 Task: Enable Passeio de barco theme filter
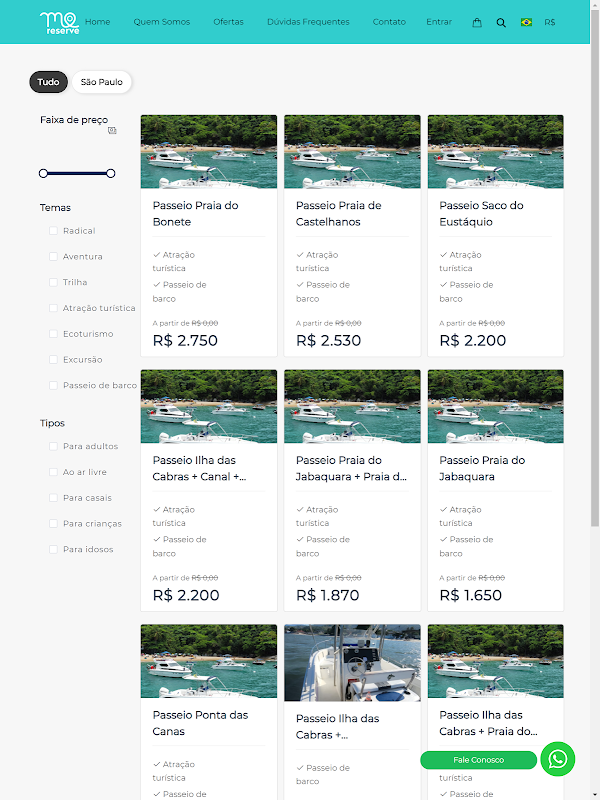pyautogui.click(x=53, y=385)
